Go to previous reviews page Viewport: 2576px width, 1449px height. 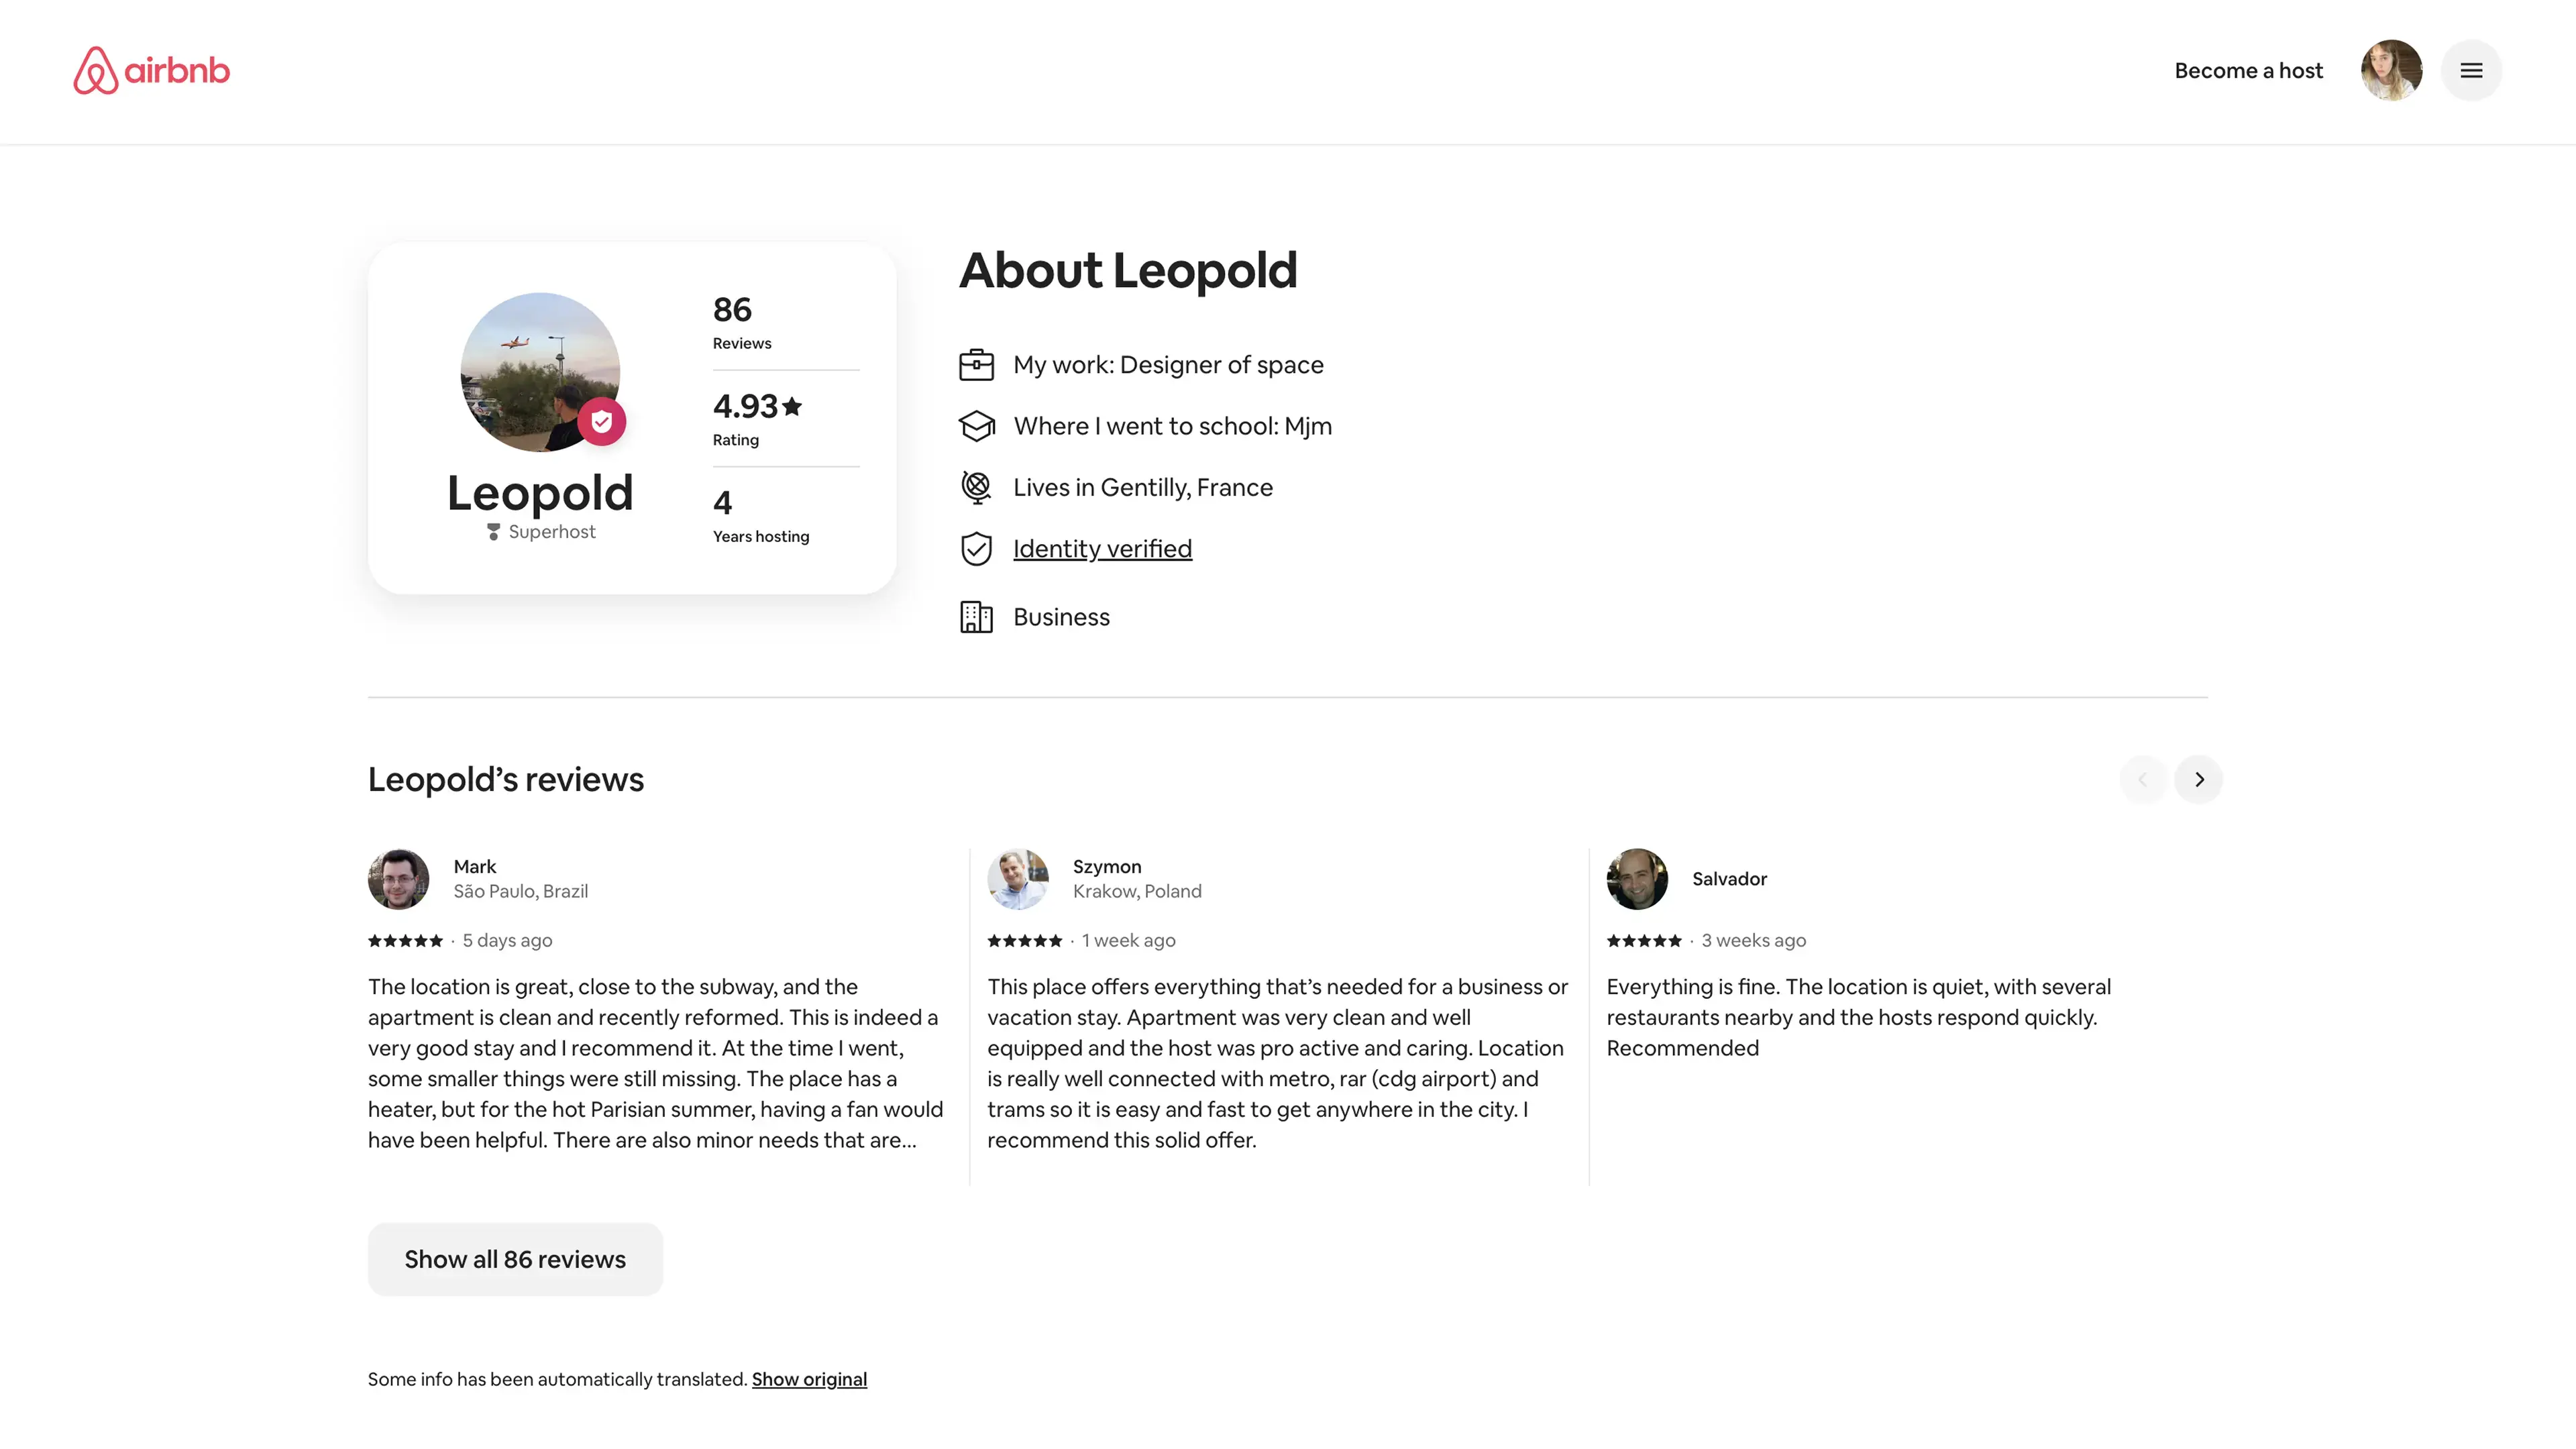pyautogui.click(x=2142, y=779)
